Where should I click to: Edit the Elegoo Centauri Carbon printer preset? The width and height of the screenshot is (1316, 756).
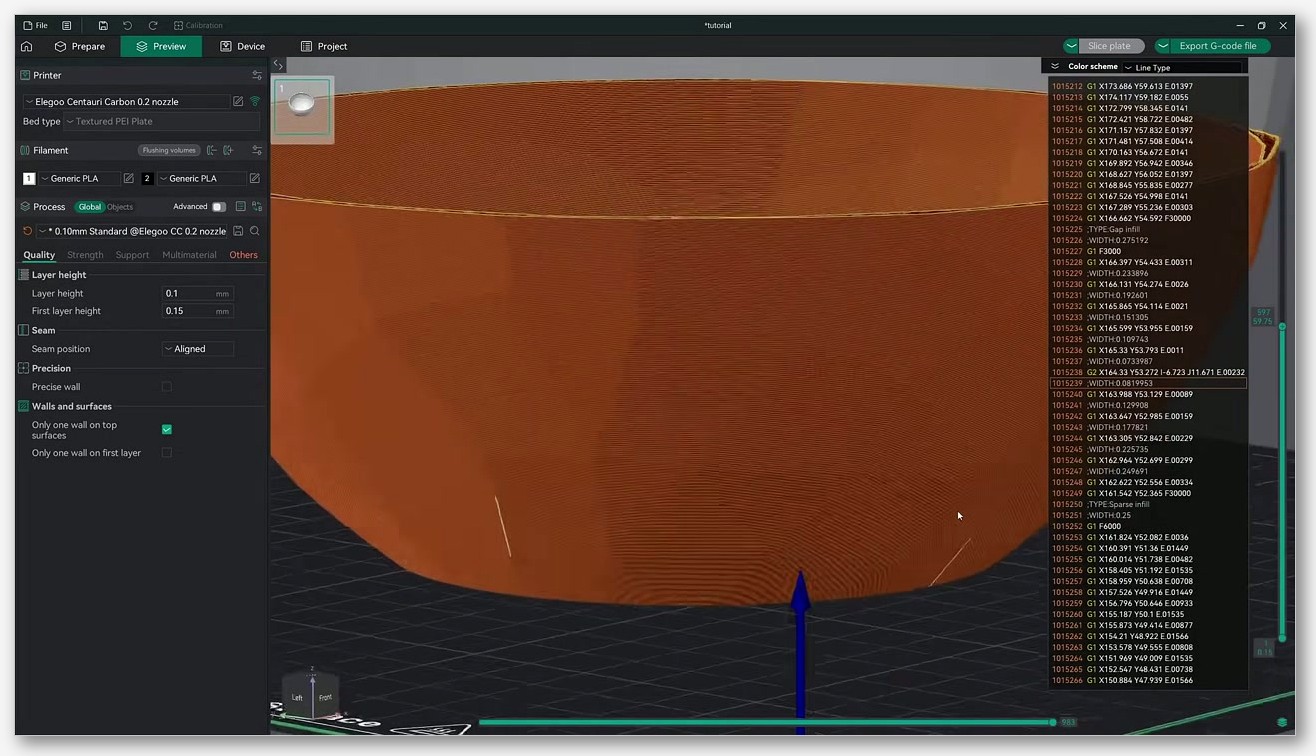click(x=238, y=101)
